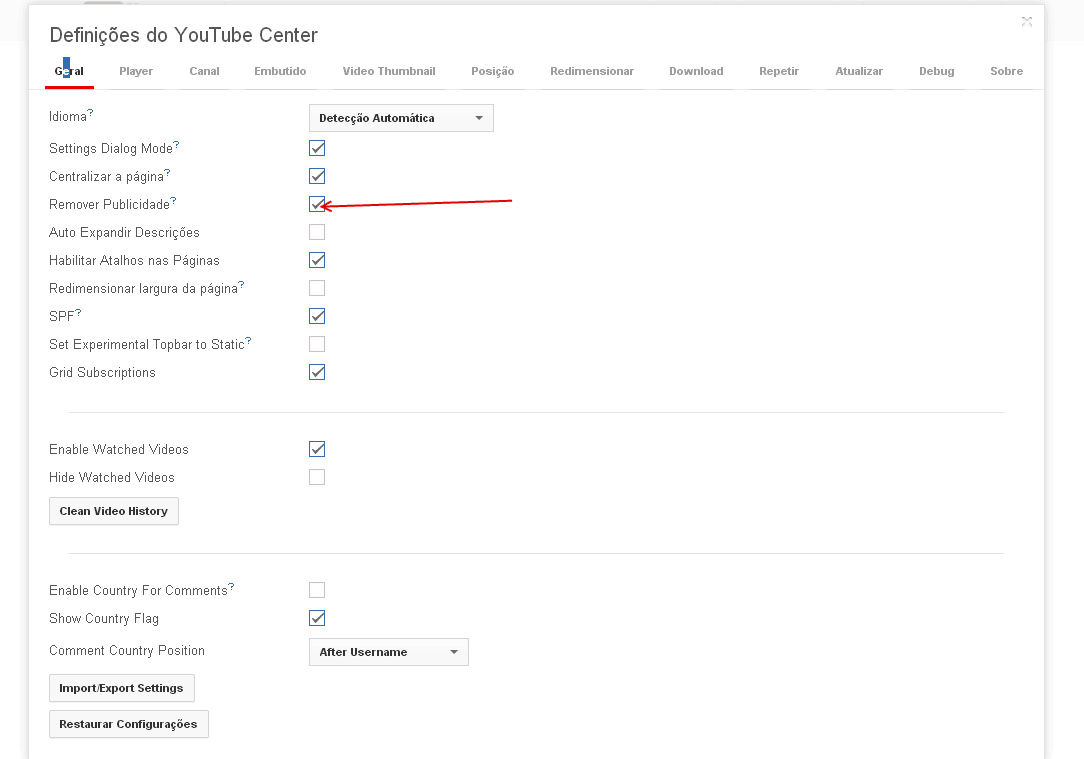1084x759 pixels.
Task: Open the Debug tab
Action: (937, 71)
